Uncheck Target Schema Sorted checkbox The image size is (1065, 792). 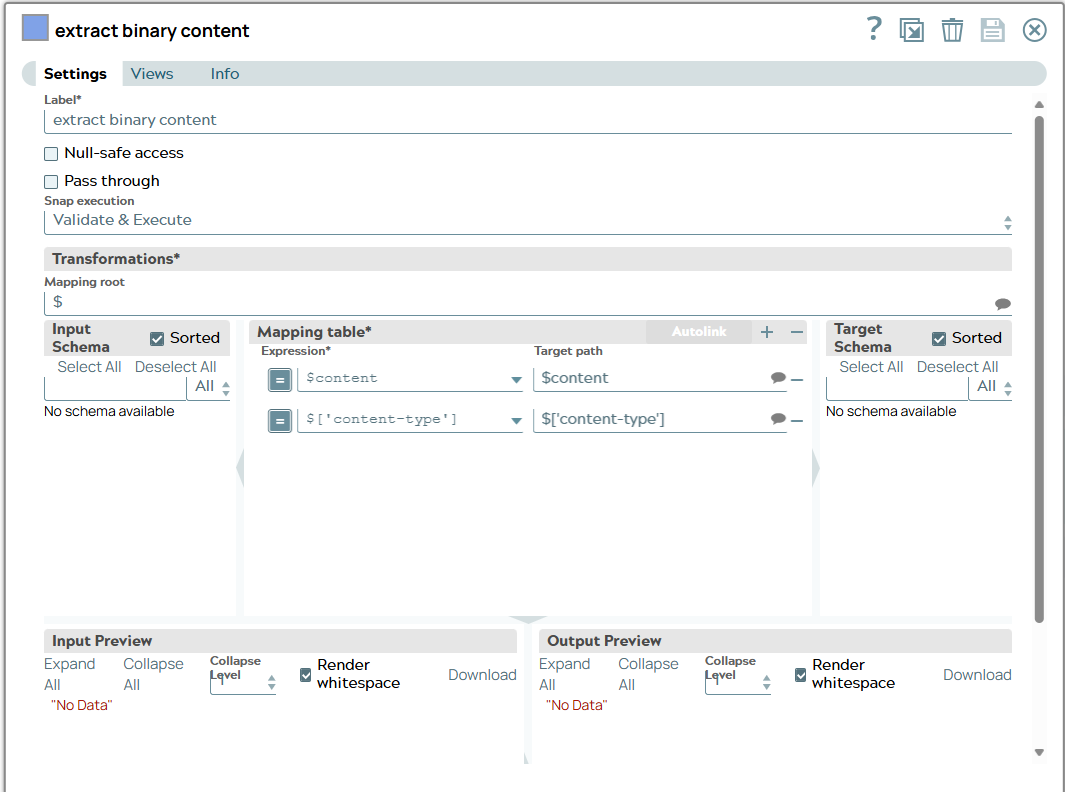[x=939, y=339]
